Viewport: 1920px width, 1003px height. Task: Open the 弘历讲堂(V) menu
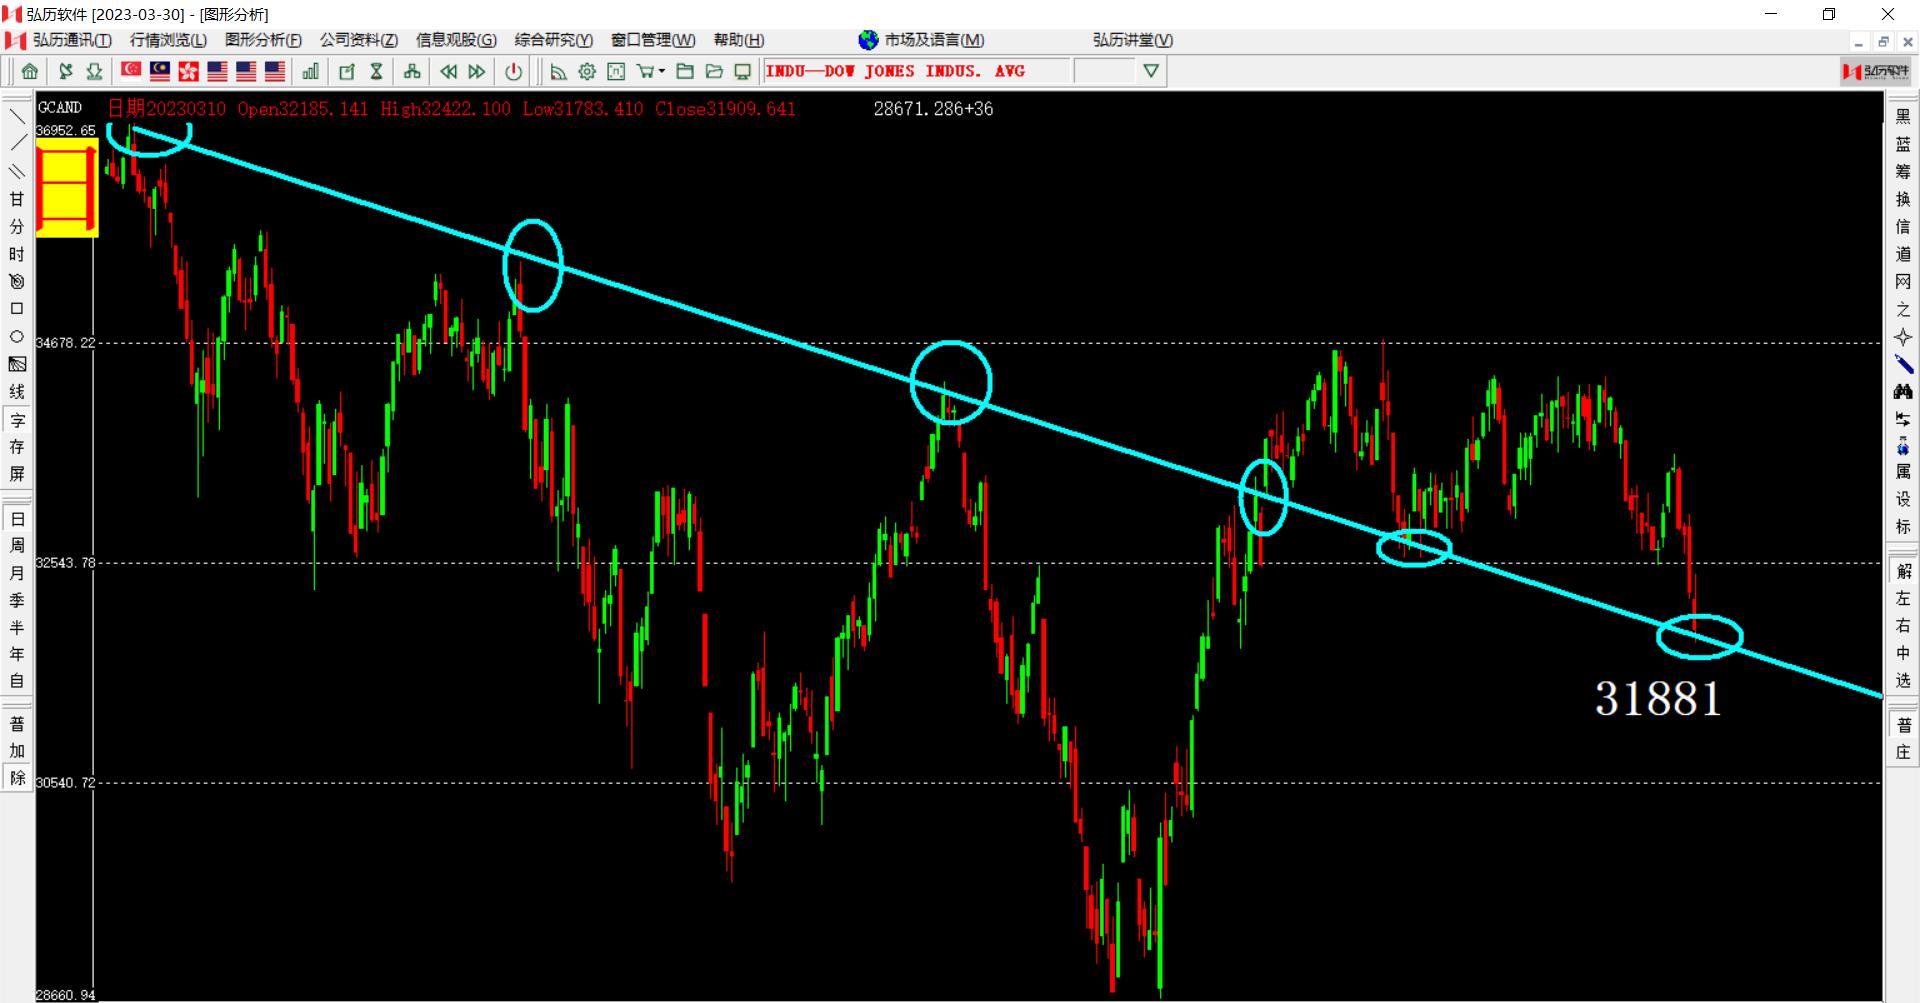1133,40
